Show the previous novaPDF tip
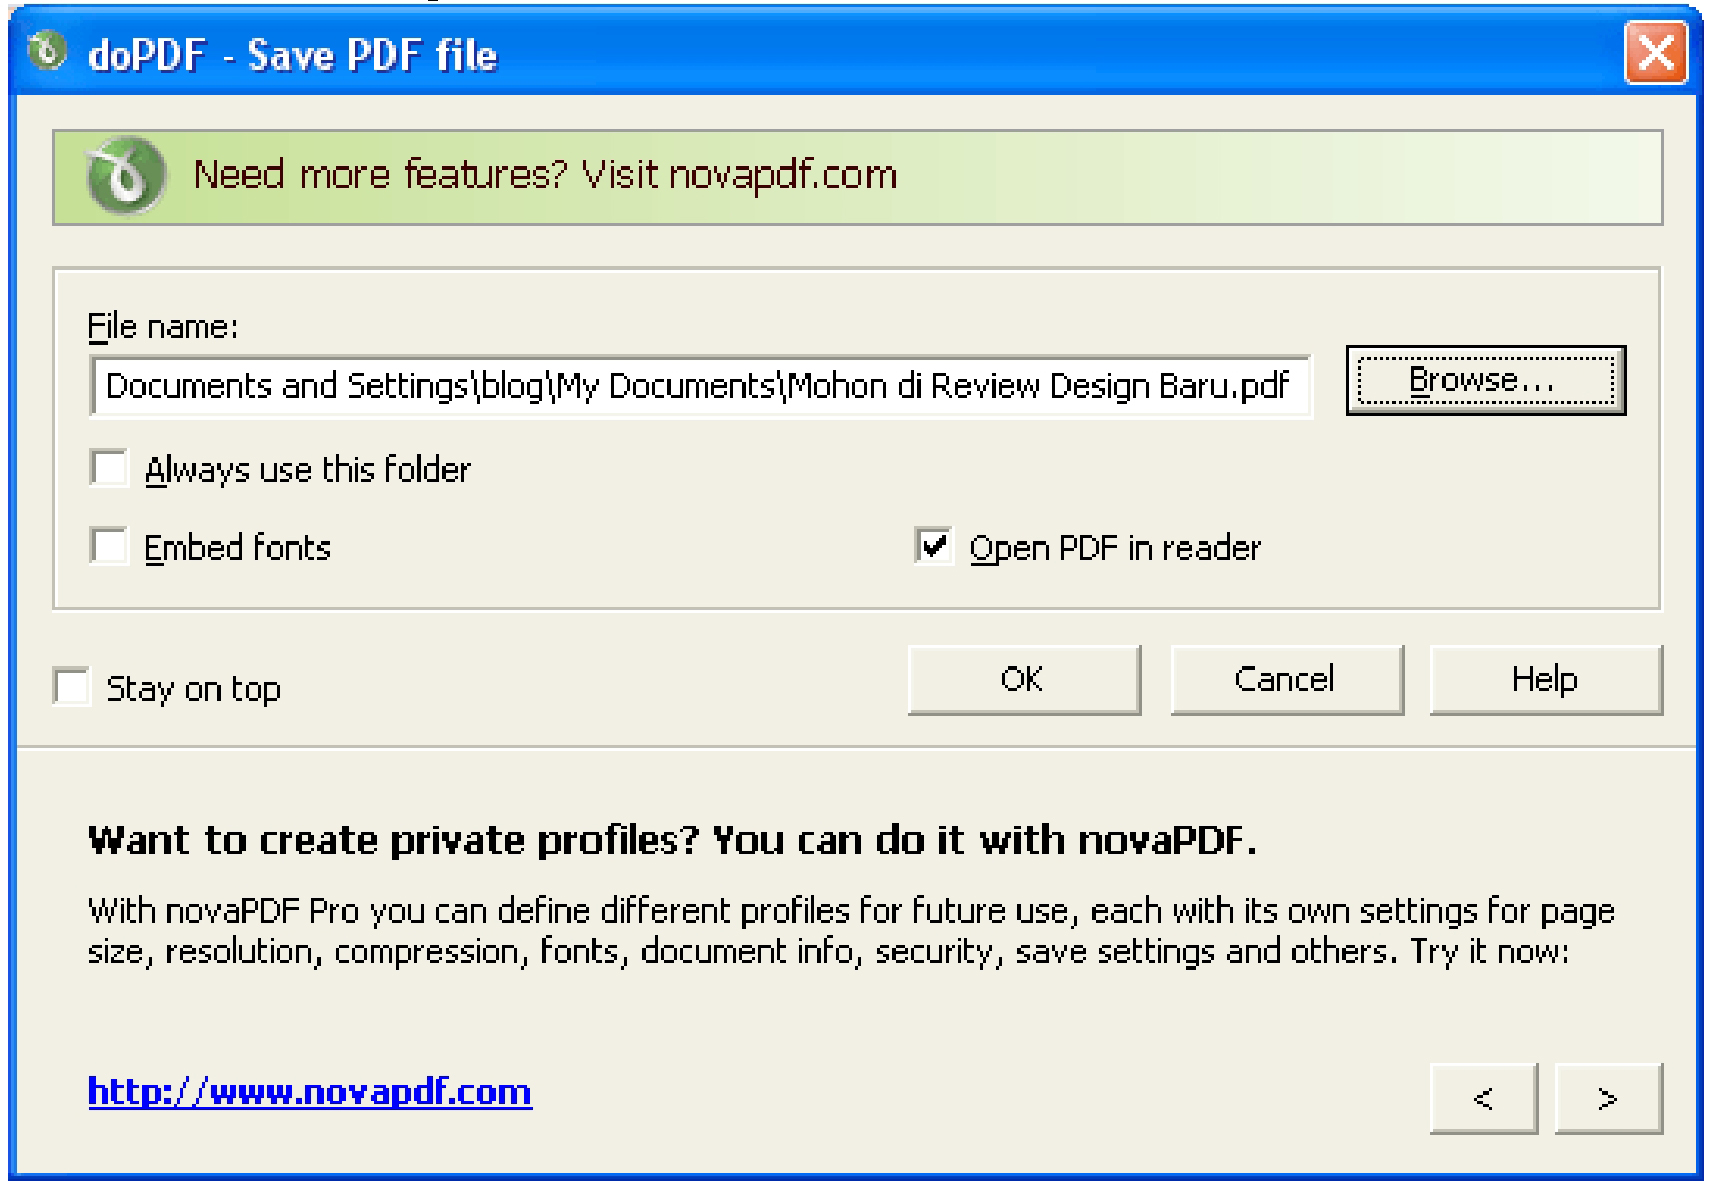Viewport: 1716px width, 1181px height. pos(1483,1098)
